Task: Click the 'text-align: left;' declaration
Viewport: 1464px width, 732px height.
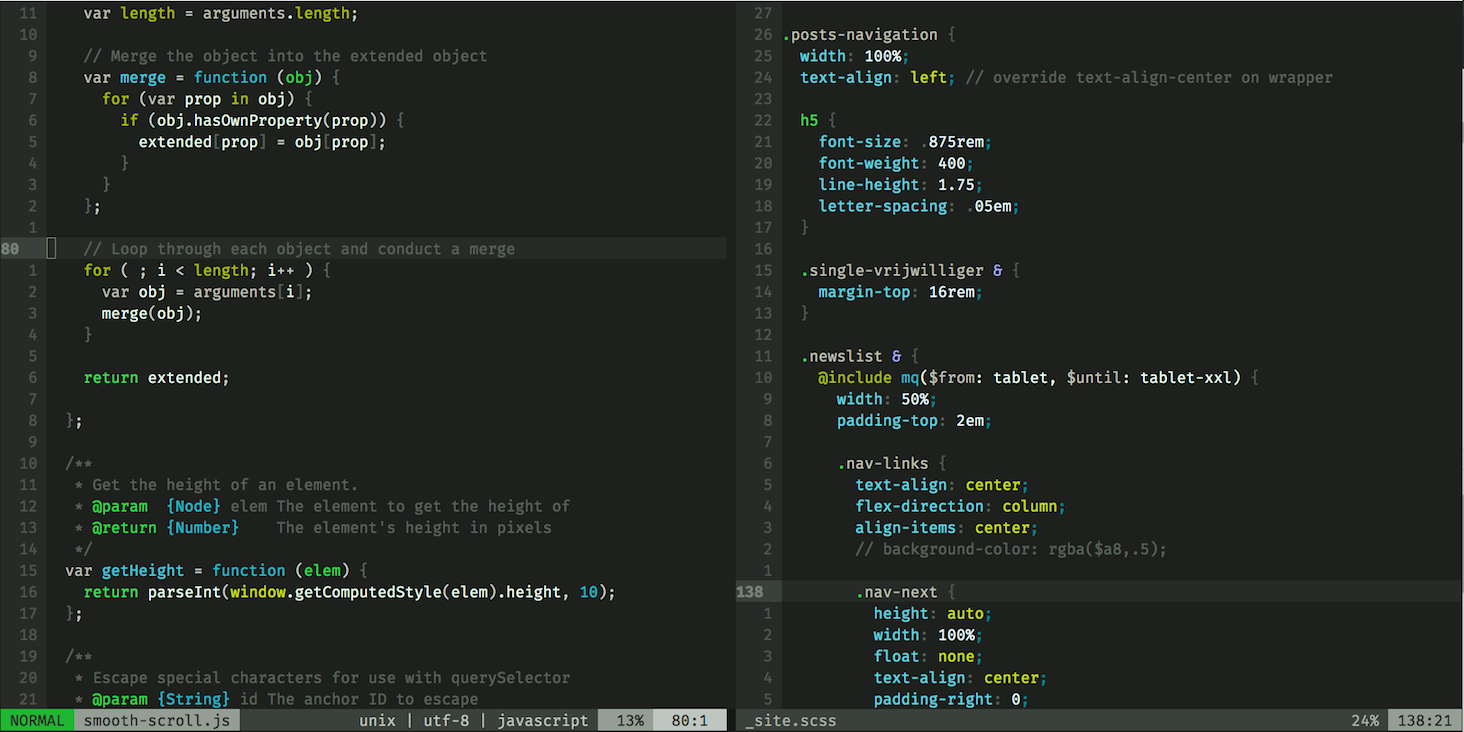Action: [878, 77]
